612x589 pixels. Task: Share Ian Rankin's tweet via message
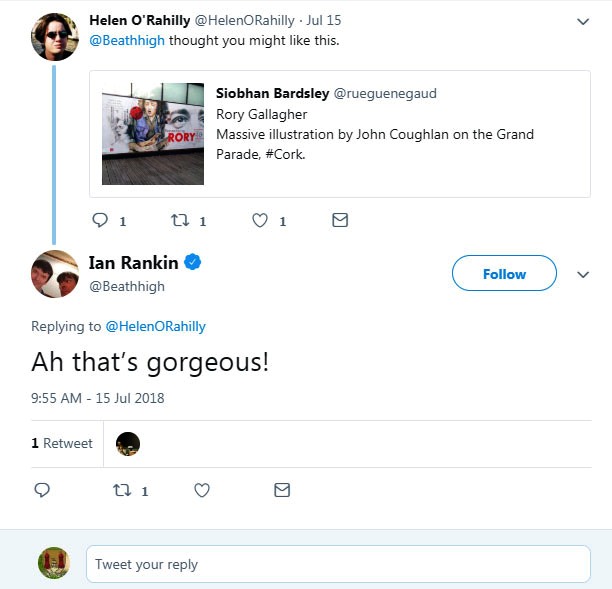pos(282,490)
